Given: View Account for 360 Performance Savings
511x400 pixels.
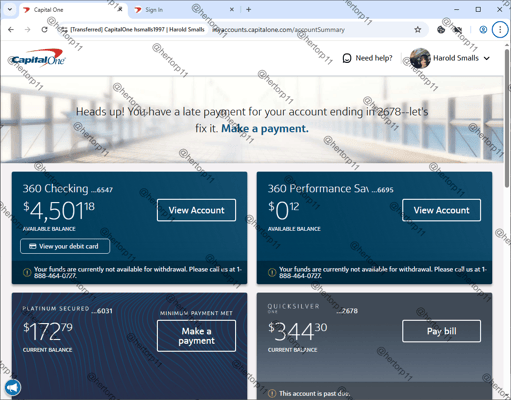Looking at the screenshot, I should click(x=441, y=210).
